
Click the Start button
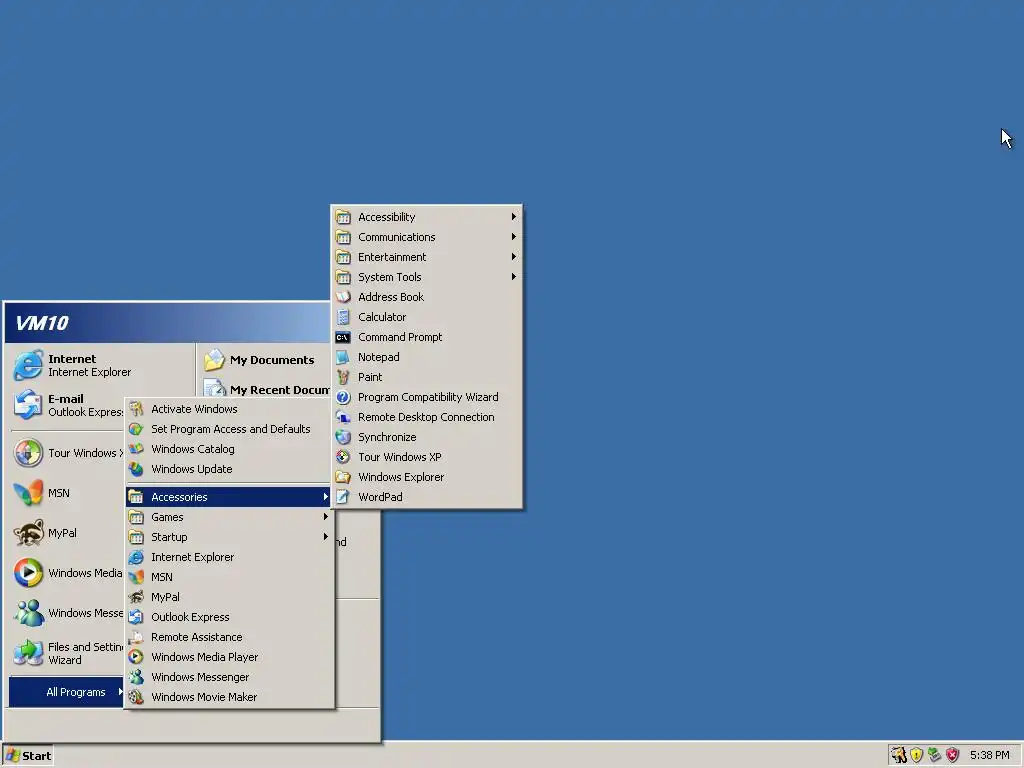click(27, 756)
